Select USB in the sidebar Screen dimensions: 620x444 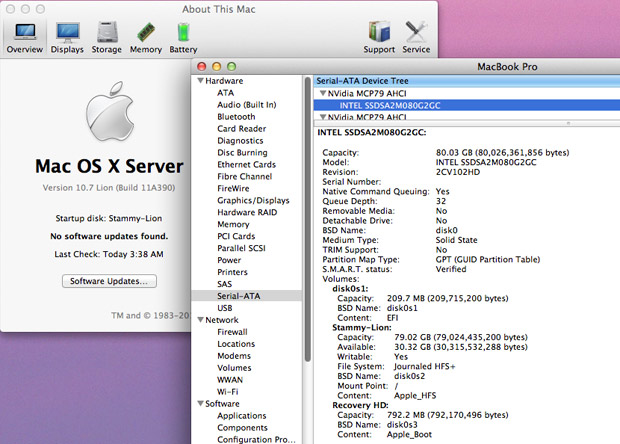[x=225, y=308]
